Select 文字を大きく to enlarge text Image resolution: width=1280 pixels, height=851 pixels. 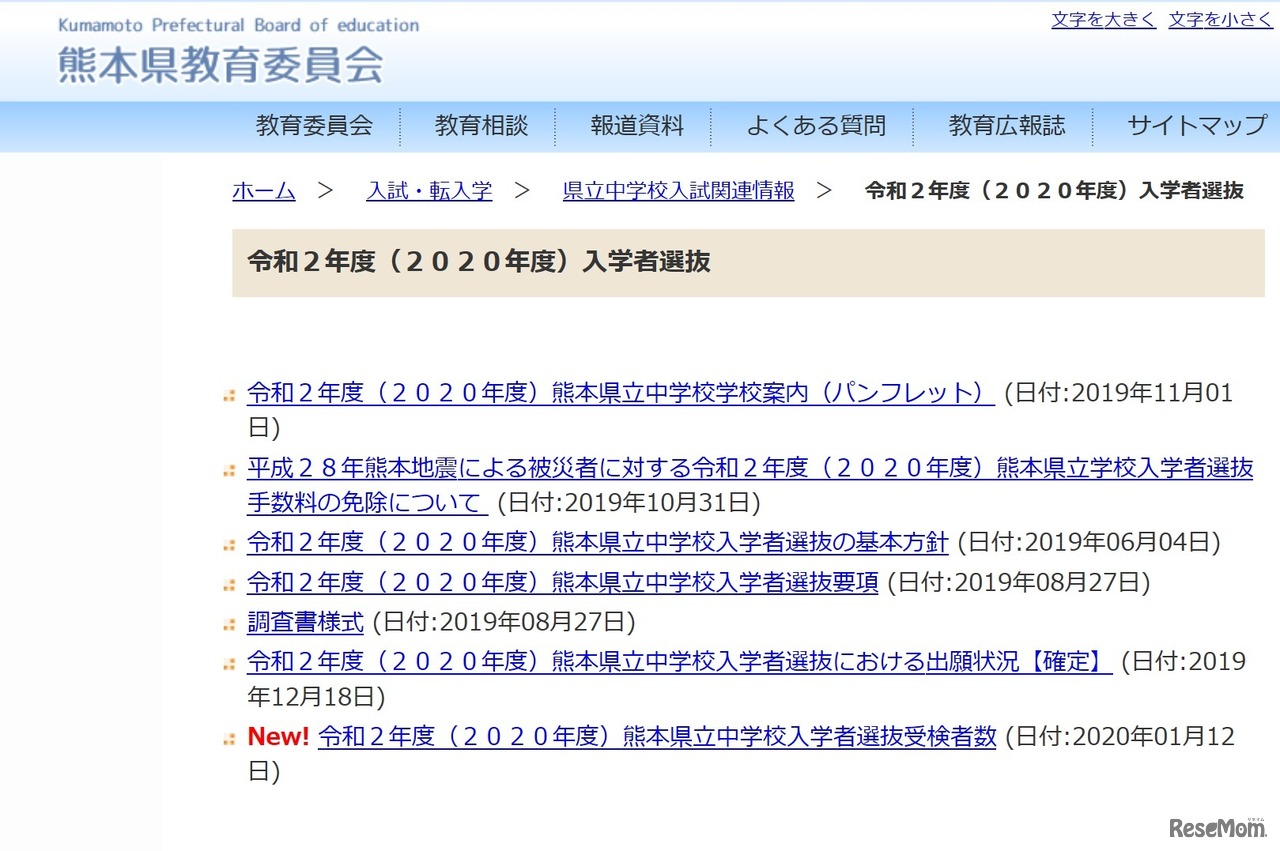click(1102, 18)
